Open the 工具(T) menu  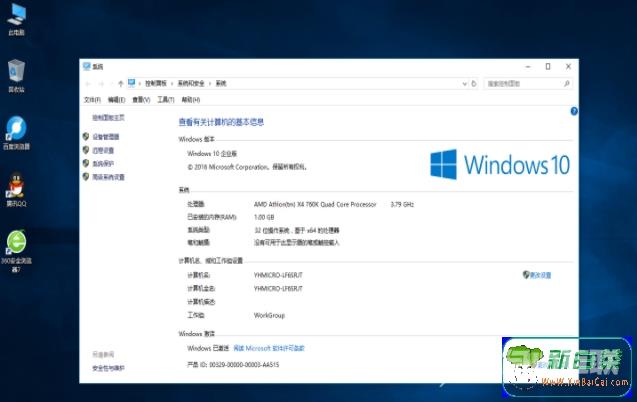tap(166, 100)
